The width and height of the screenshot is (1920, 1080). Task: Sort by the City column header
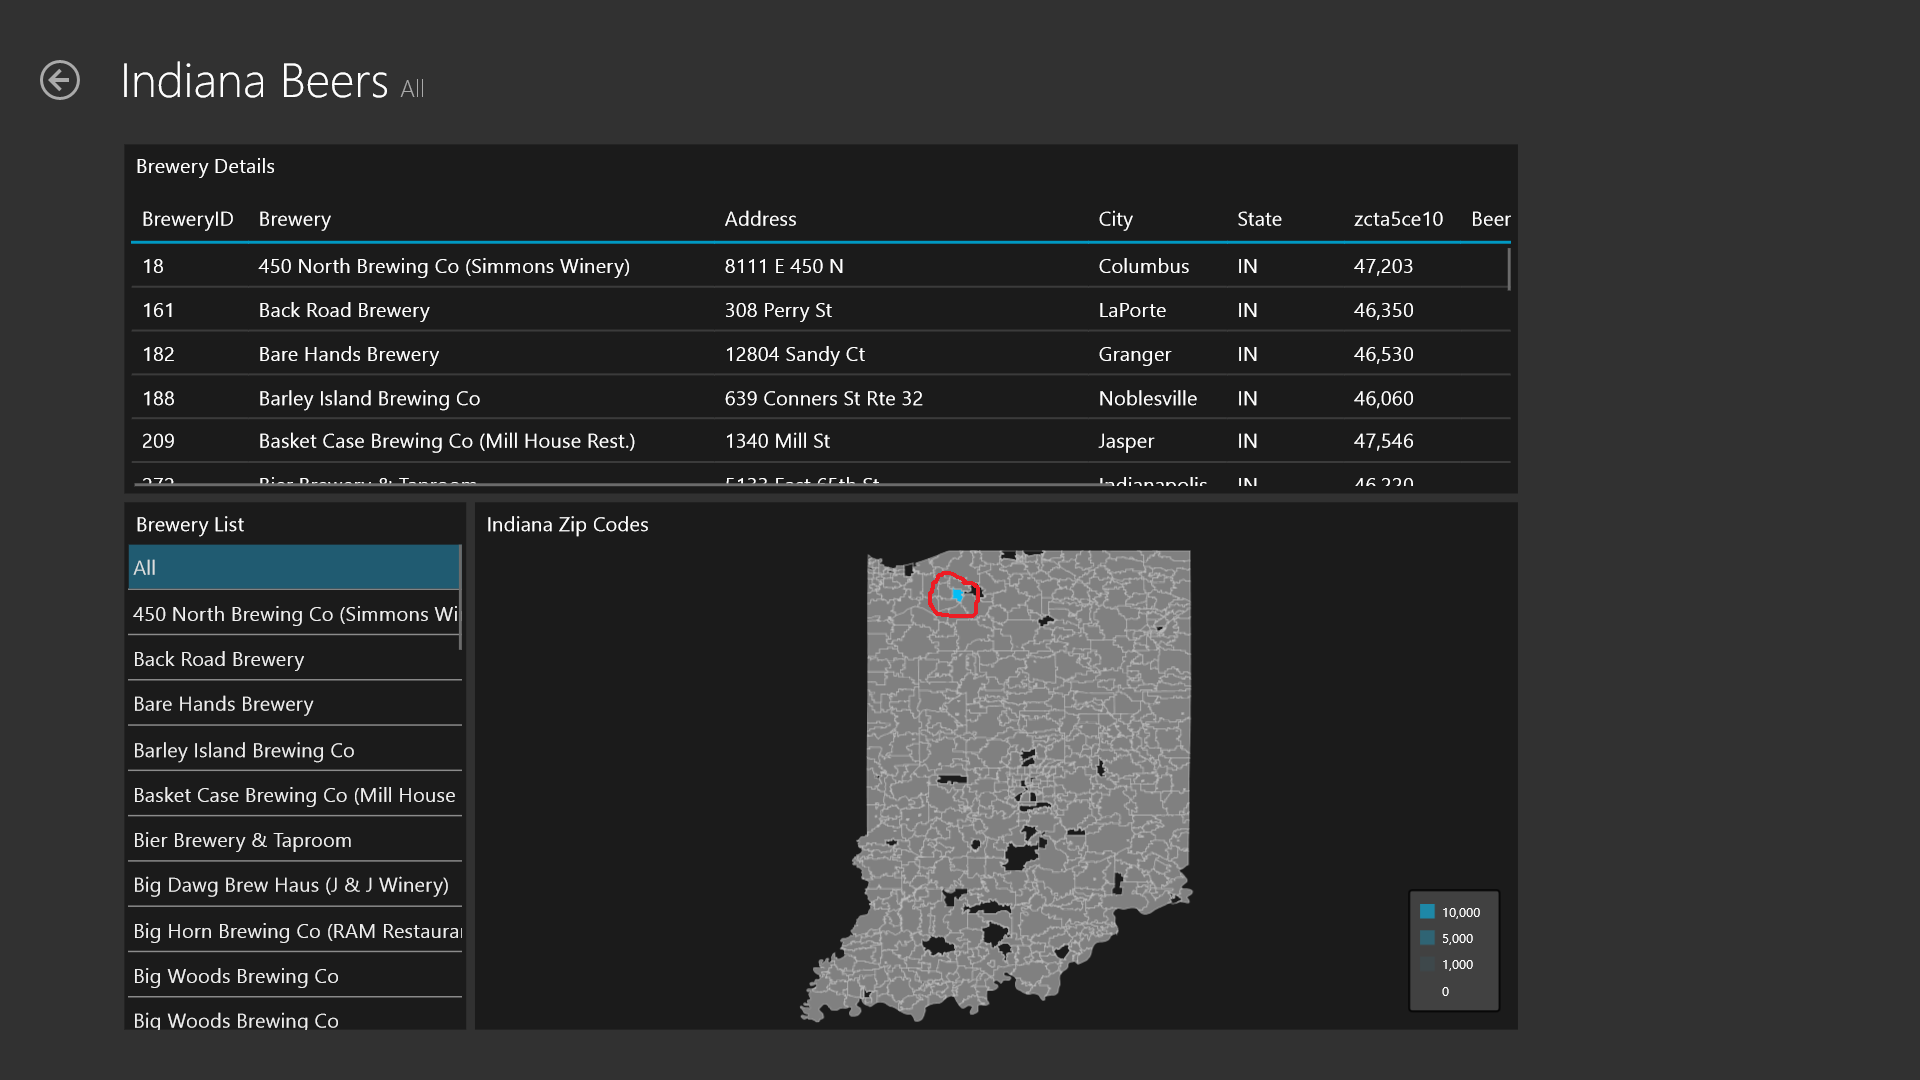point(1115,219)
